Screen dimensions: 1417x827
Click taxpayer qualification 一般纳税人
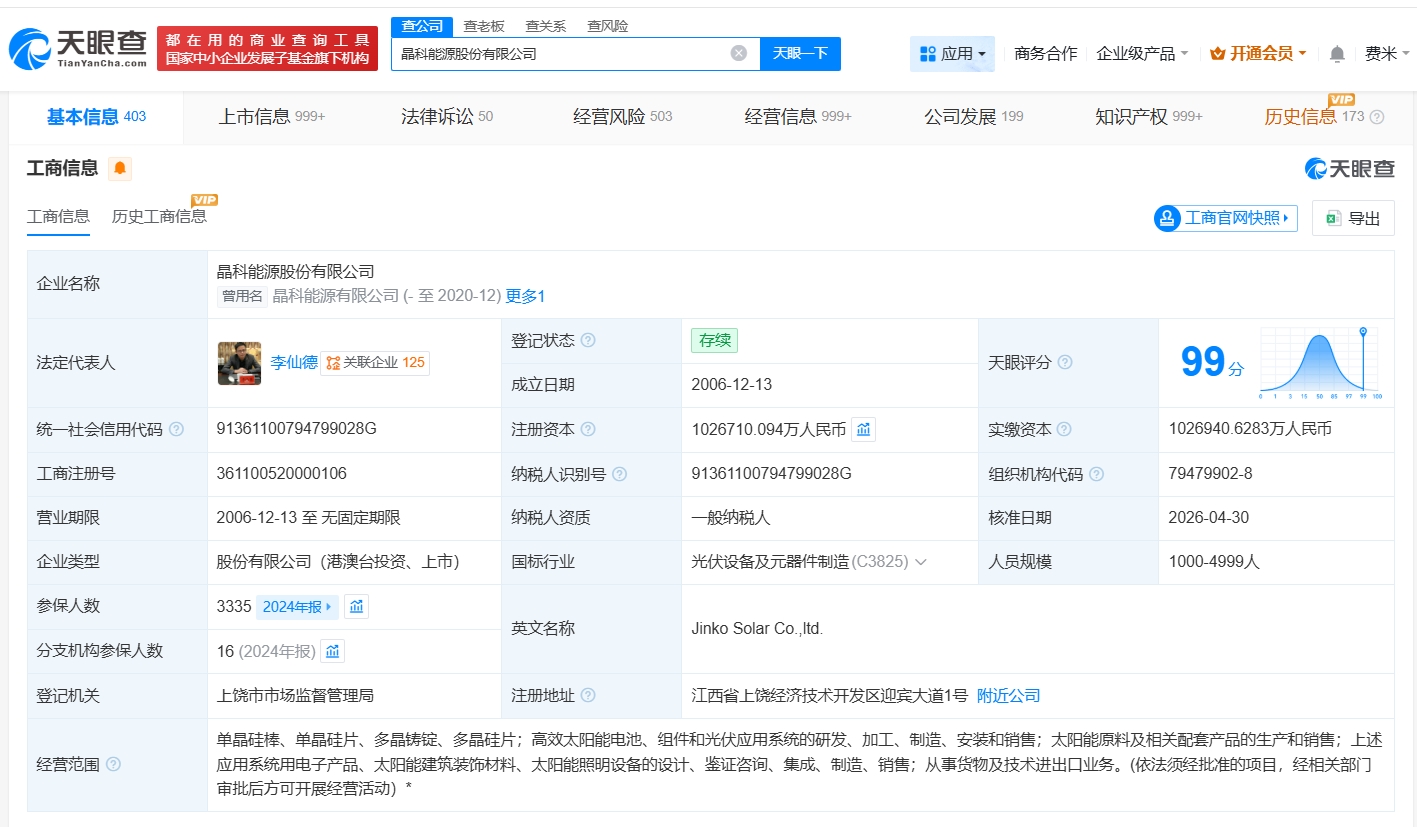coord(731,518)
